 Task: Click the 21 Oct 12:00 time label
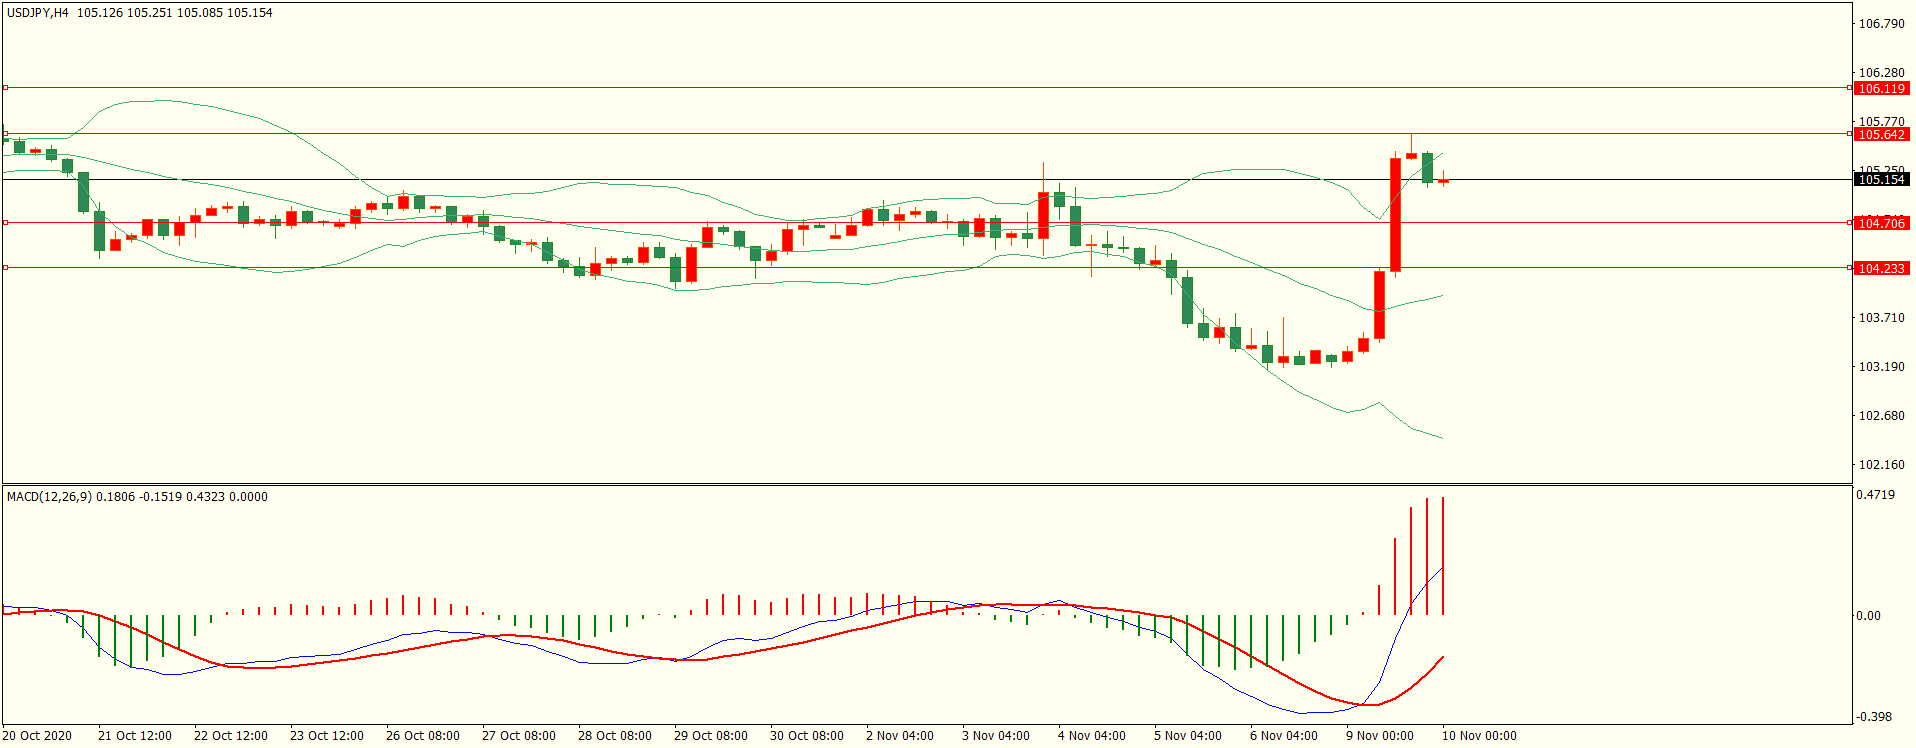point(135,735)
